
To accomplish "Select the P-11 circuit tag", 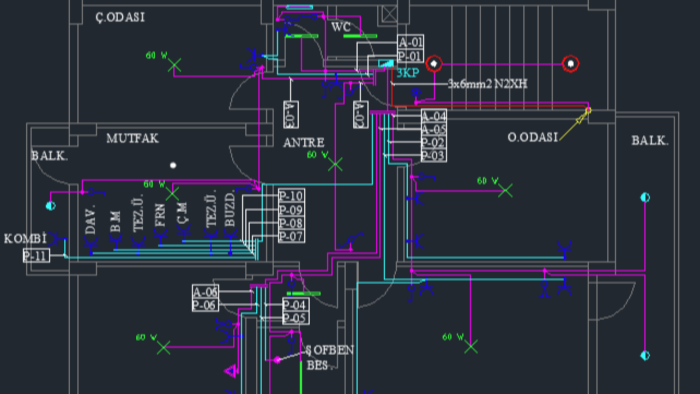I will pos(36,256).
